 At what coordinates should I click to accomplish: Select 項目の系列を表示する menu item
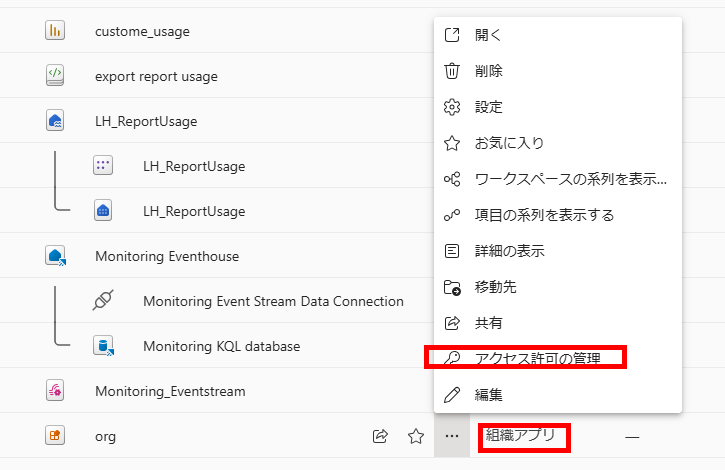pyautogui.click(x=558, y=215)
